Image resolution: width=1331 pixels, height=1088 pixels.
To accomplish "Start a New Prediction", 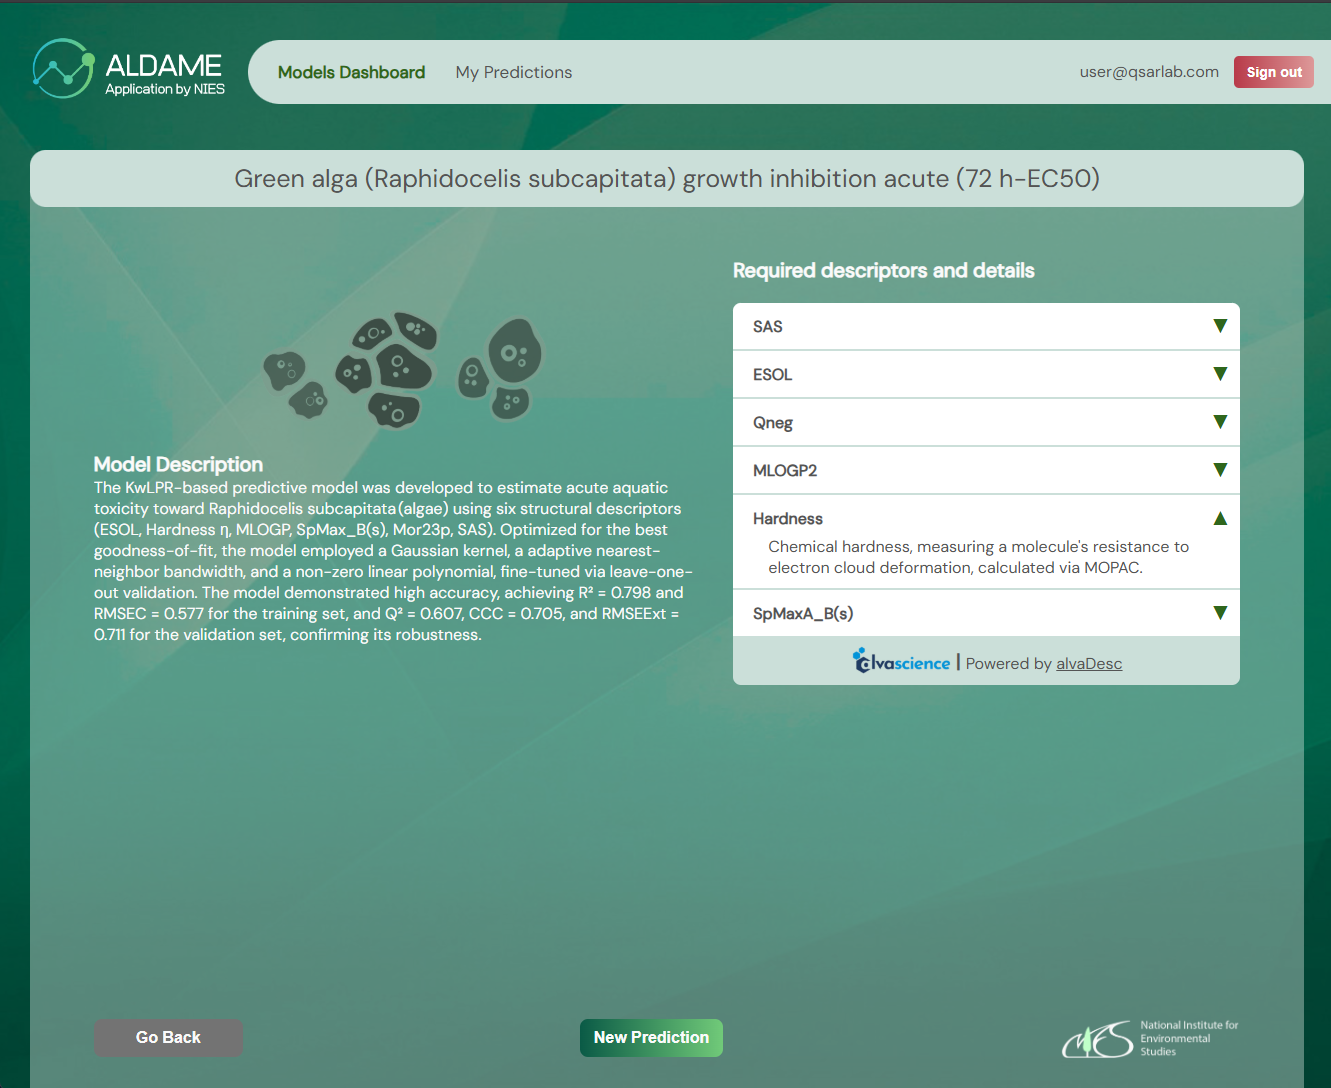I will pos(651,1038).
